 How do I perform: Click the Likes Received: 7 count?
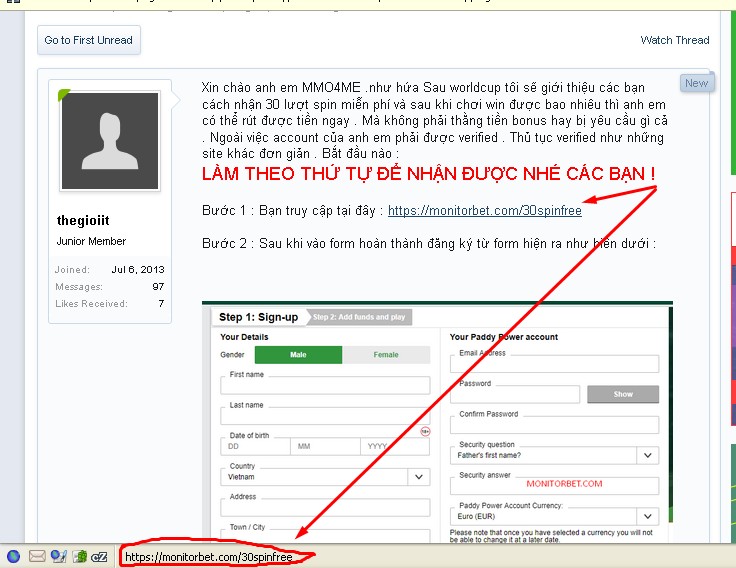coord(161,304)
